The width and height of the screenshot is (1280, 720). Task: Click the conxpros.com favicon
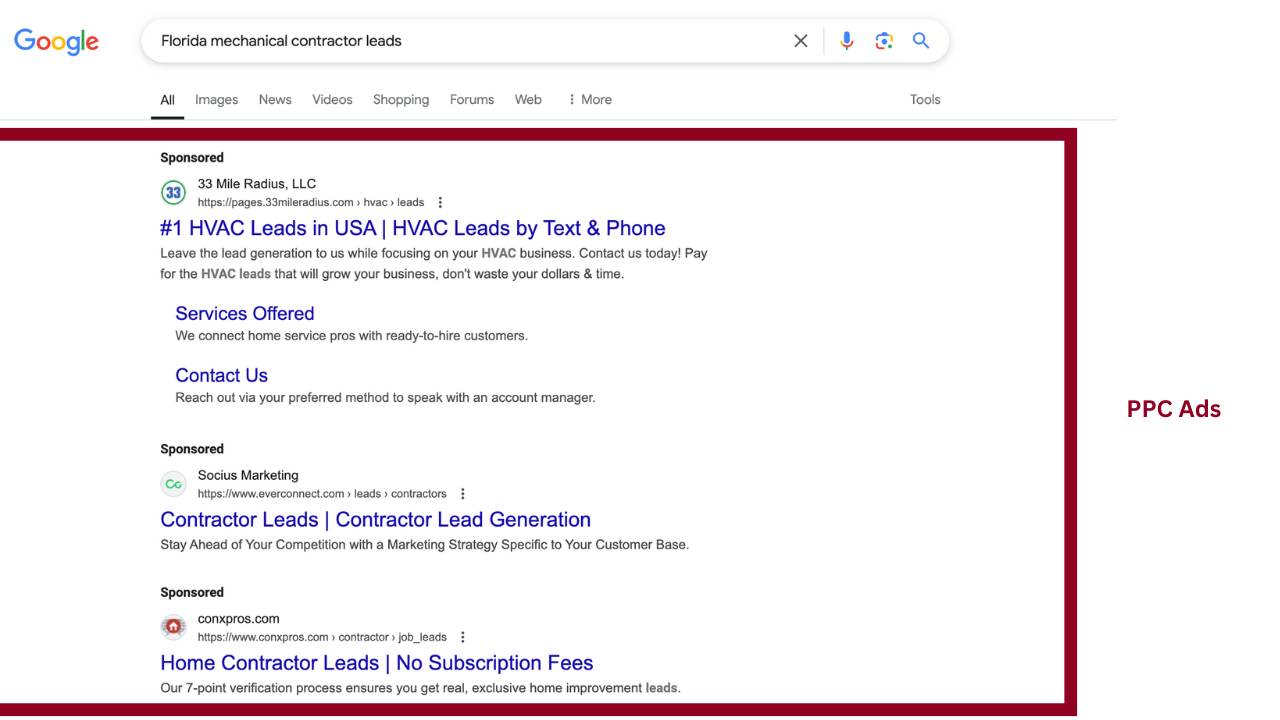pyautogui.click(x=174, y=627)
